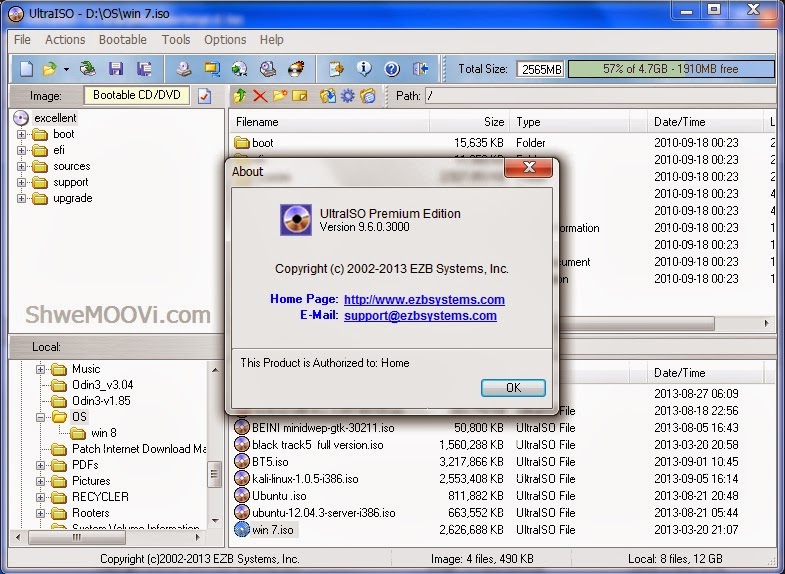The height and width of the screenshot is (574, 785).
Task: Expand the boot folder in image tree
Action: pyautogui.click(x=22, y=134)
